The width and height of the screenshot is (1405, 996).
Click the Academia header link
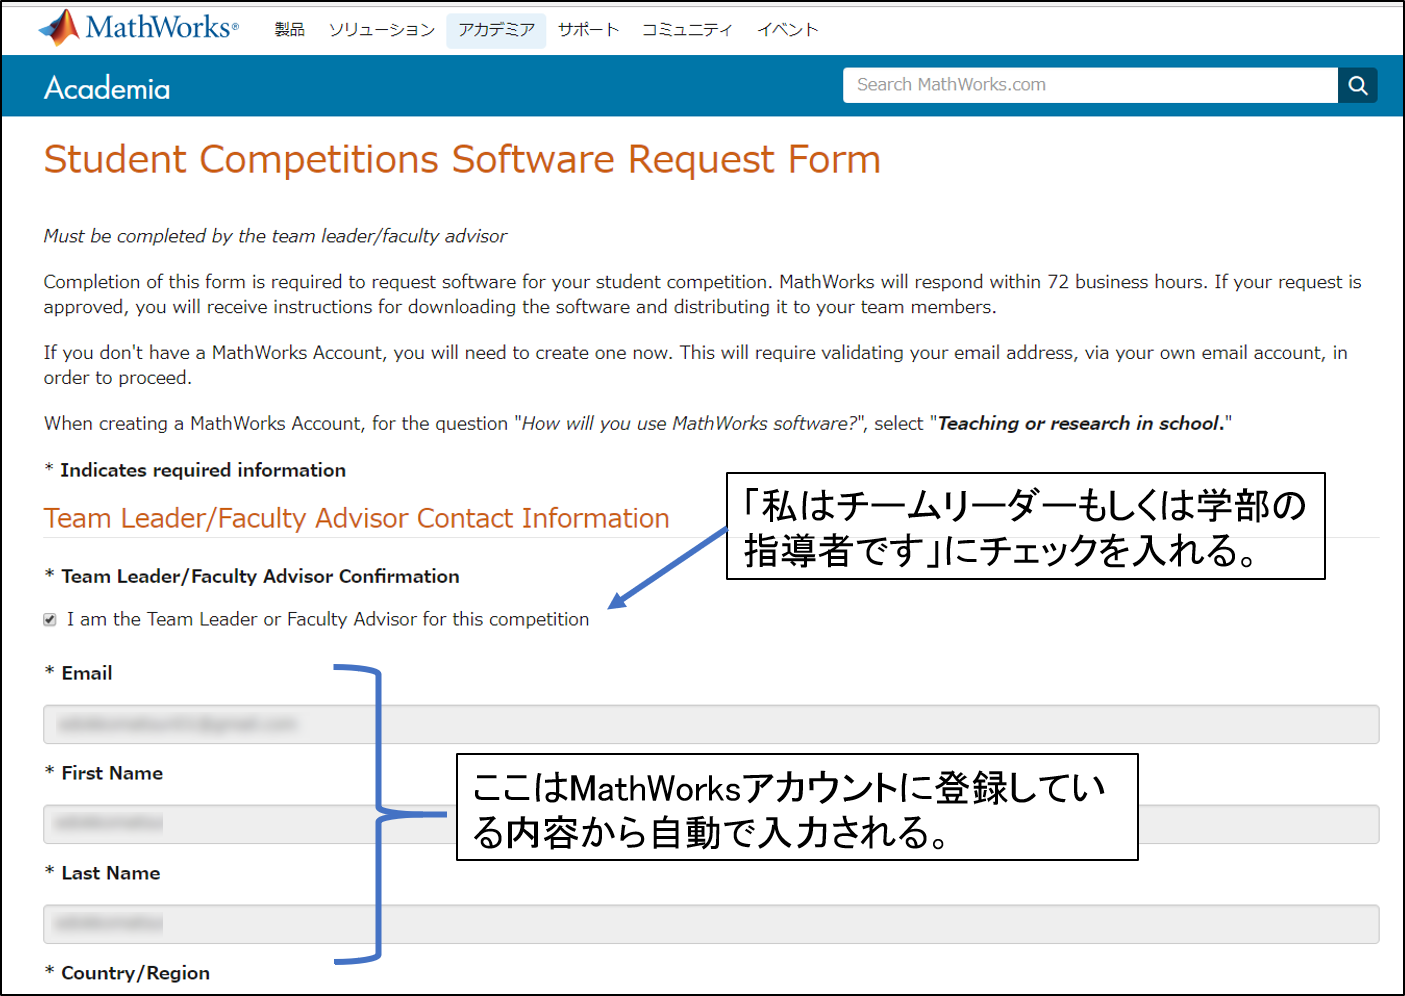pos(107,88)
